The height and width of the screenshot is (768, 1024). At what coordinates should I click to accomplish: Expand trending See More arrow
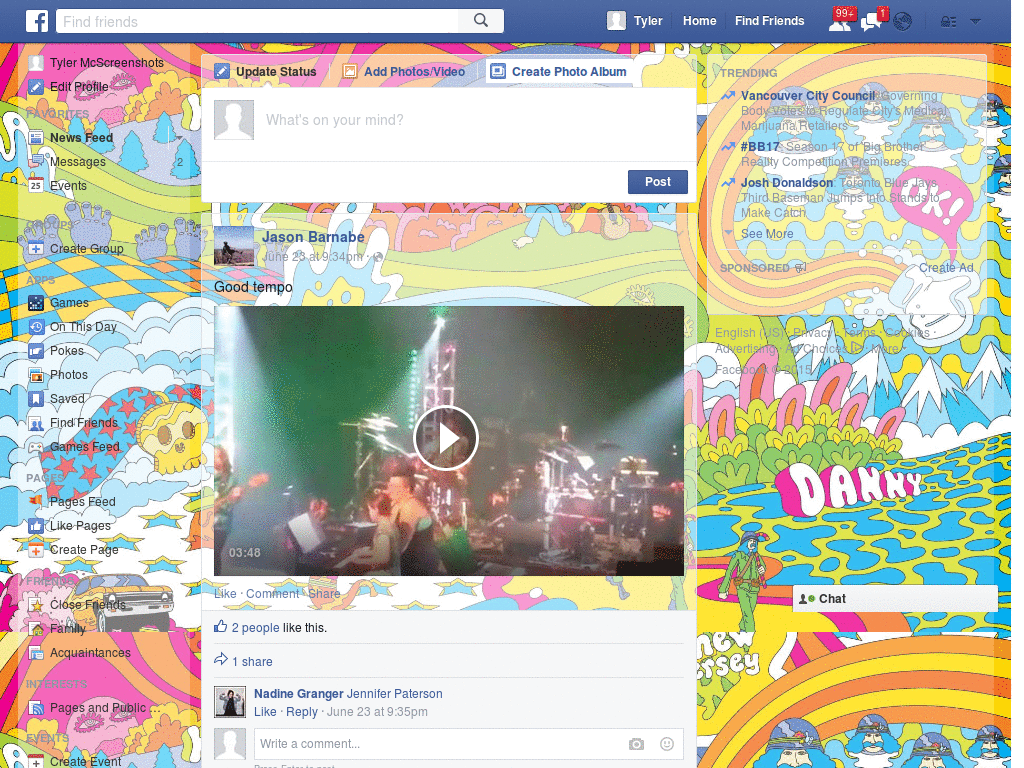(729, 232)
